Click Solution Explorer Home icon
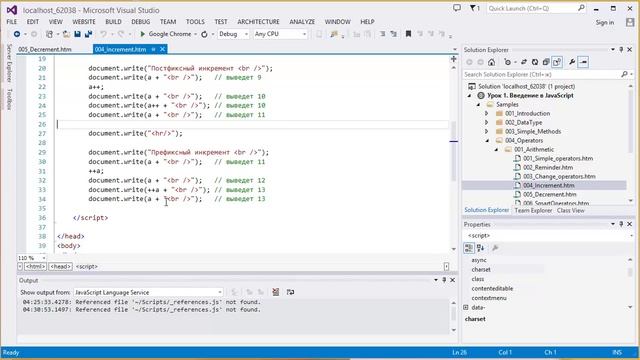This screenshot has width=640, height=360. pyautogui.click(x=491, y=62)
